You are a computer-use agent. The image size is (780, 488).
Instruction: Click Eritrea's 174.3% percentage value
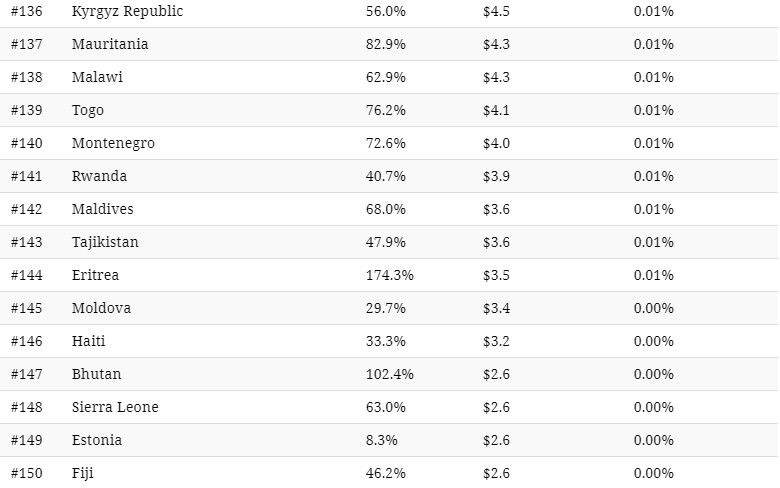coord(389,275)
